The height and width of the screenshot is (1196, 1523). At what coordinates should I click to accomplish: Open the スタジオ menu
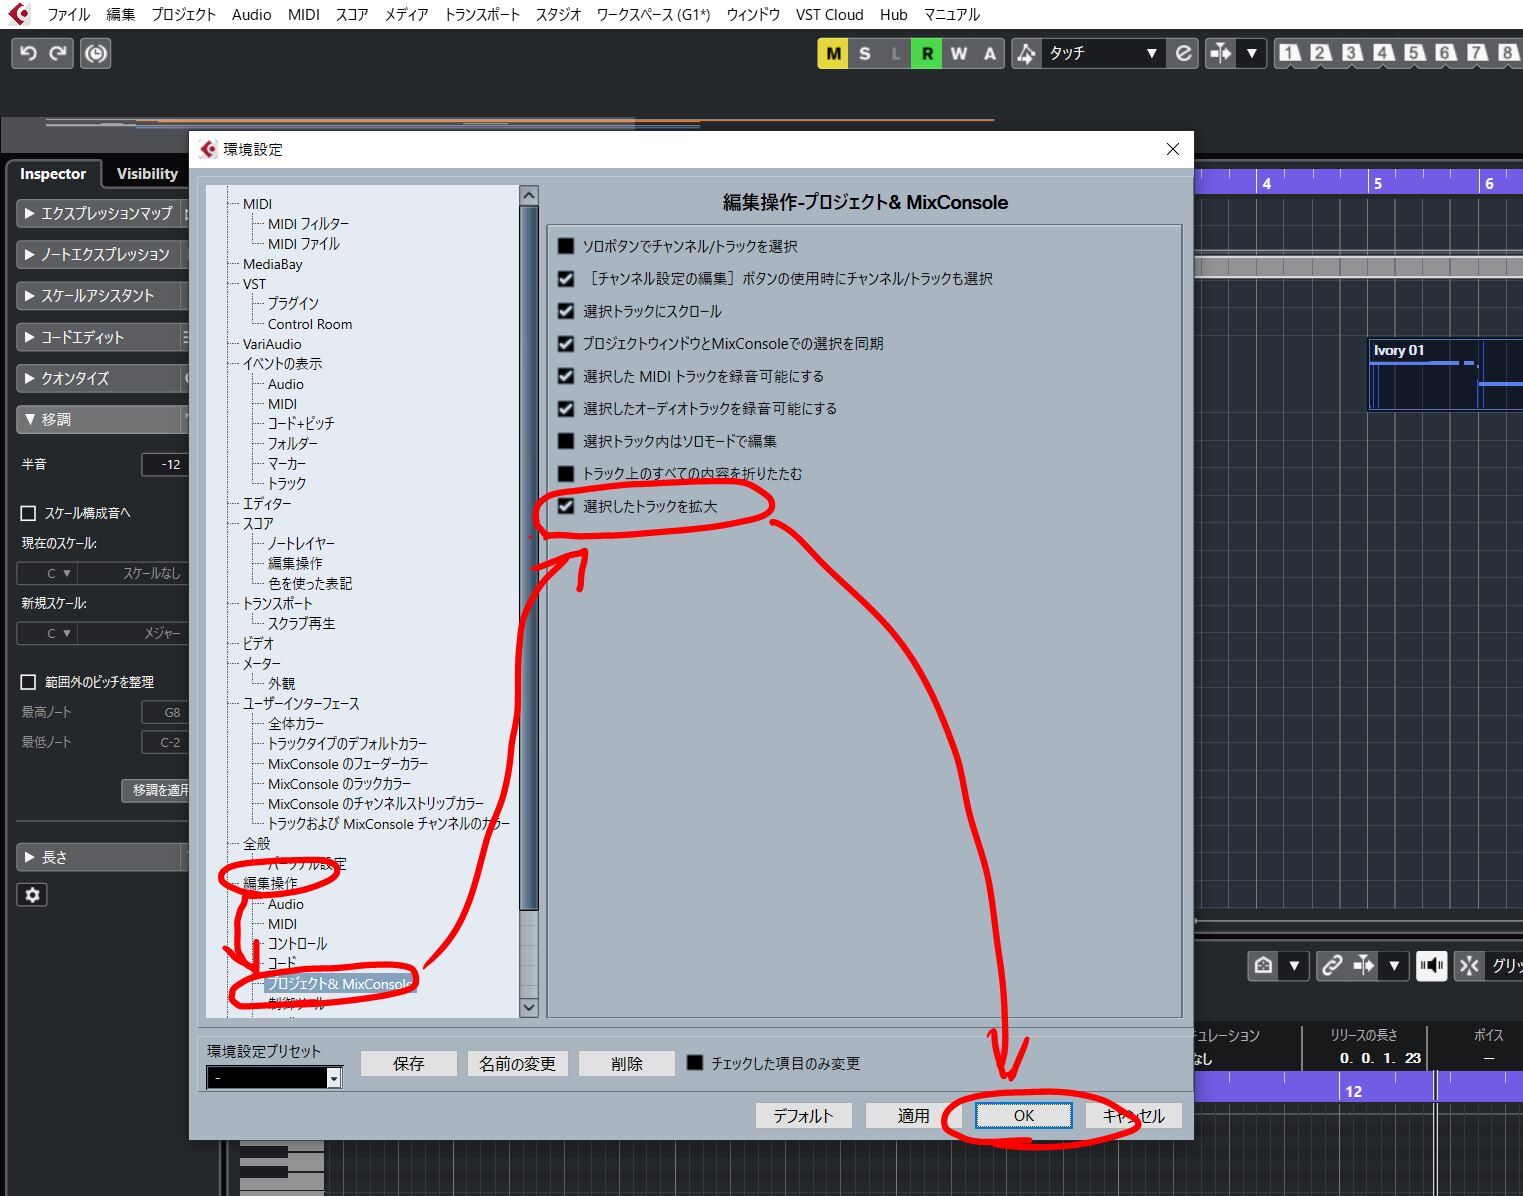click(x=558, y=14)
